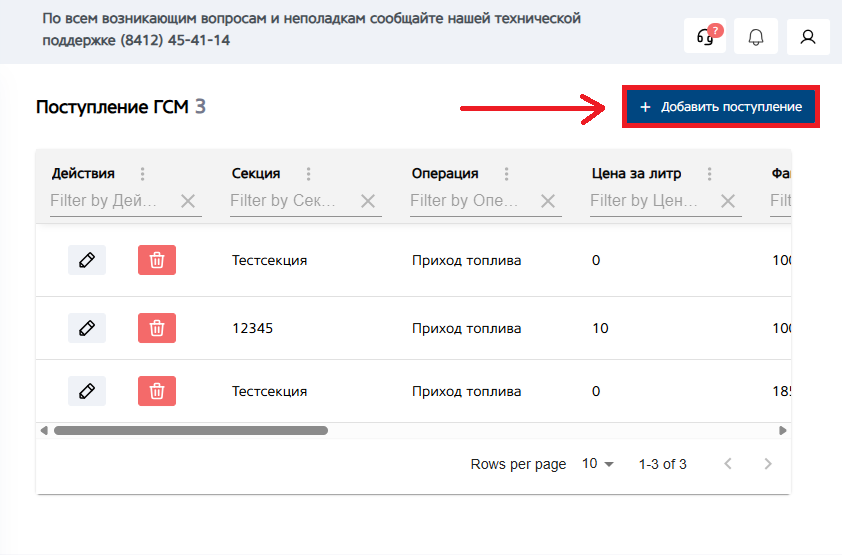Open the user profile icon

(808, 37)
